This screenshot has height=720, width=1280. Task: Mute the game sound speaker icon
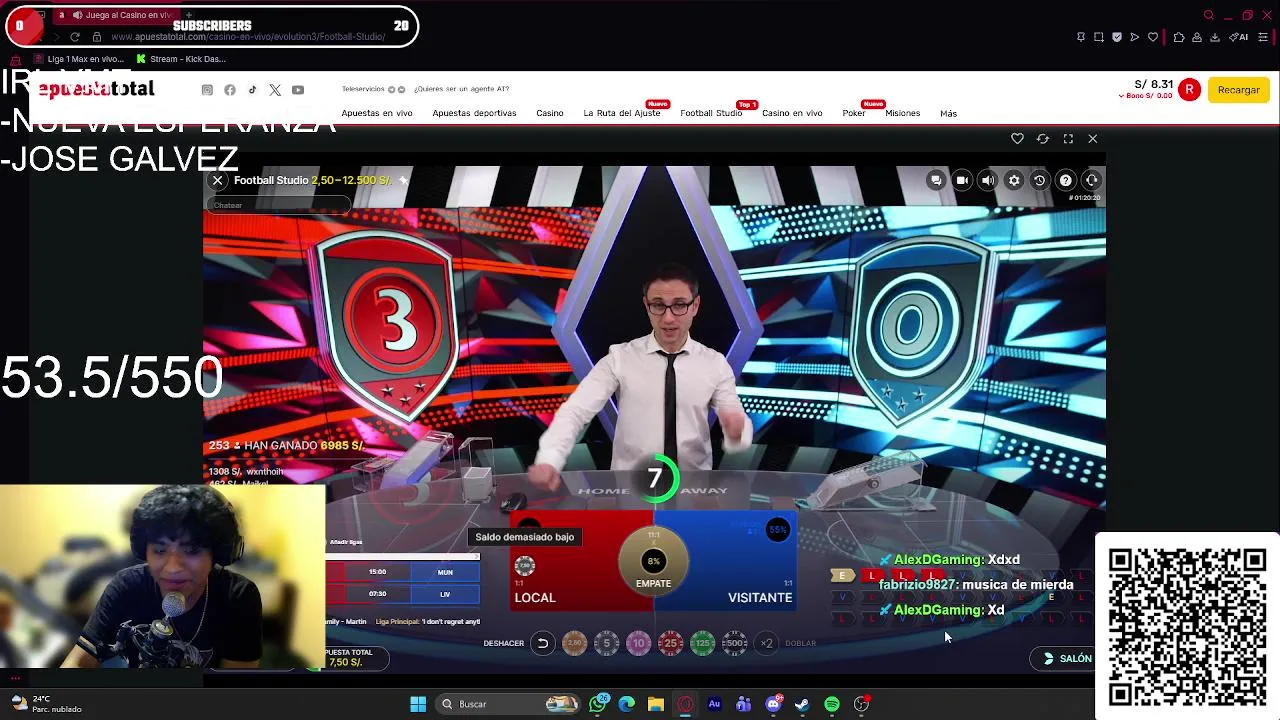coord(988,180)
